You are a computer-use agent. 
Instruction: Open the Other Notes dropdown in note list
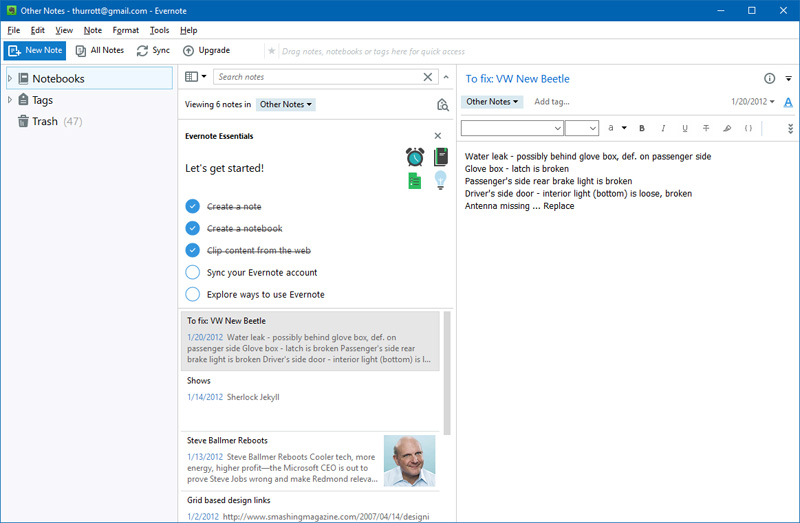[286, 104]
